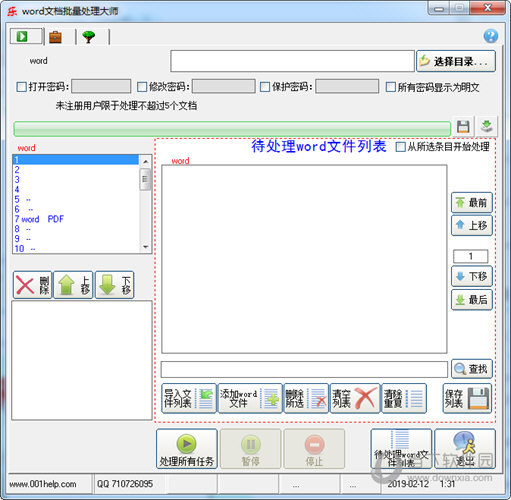Click 导入文件列表 button
The width and height of the screenshot is (511, 500).
[189, 398]
